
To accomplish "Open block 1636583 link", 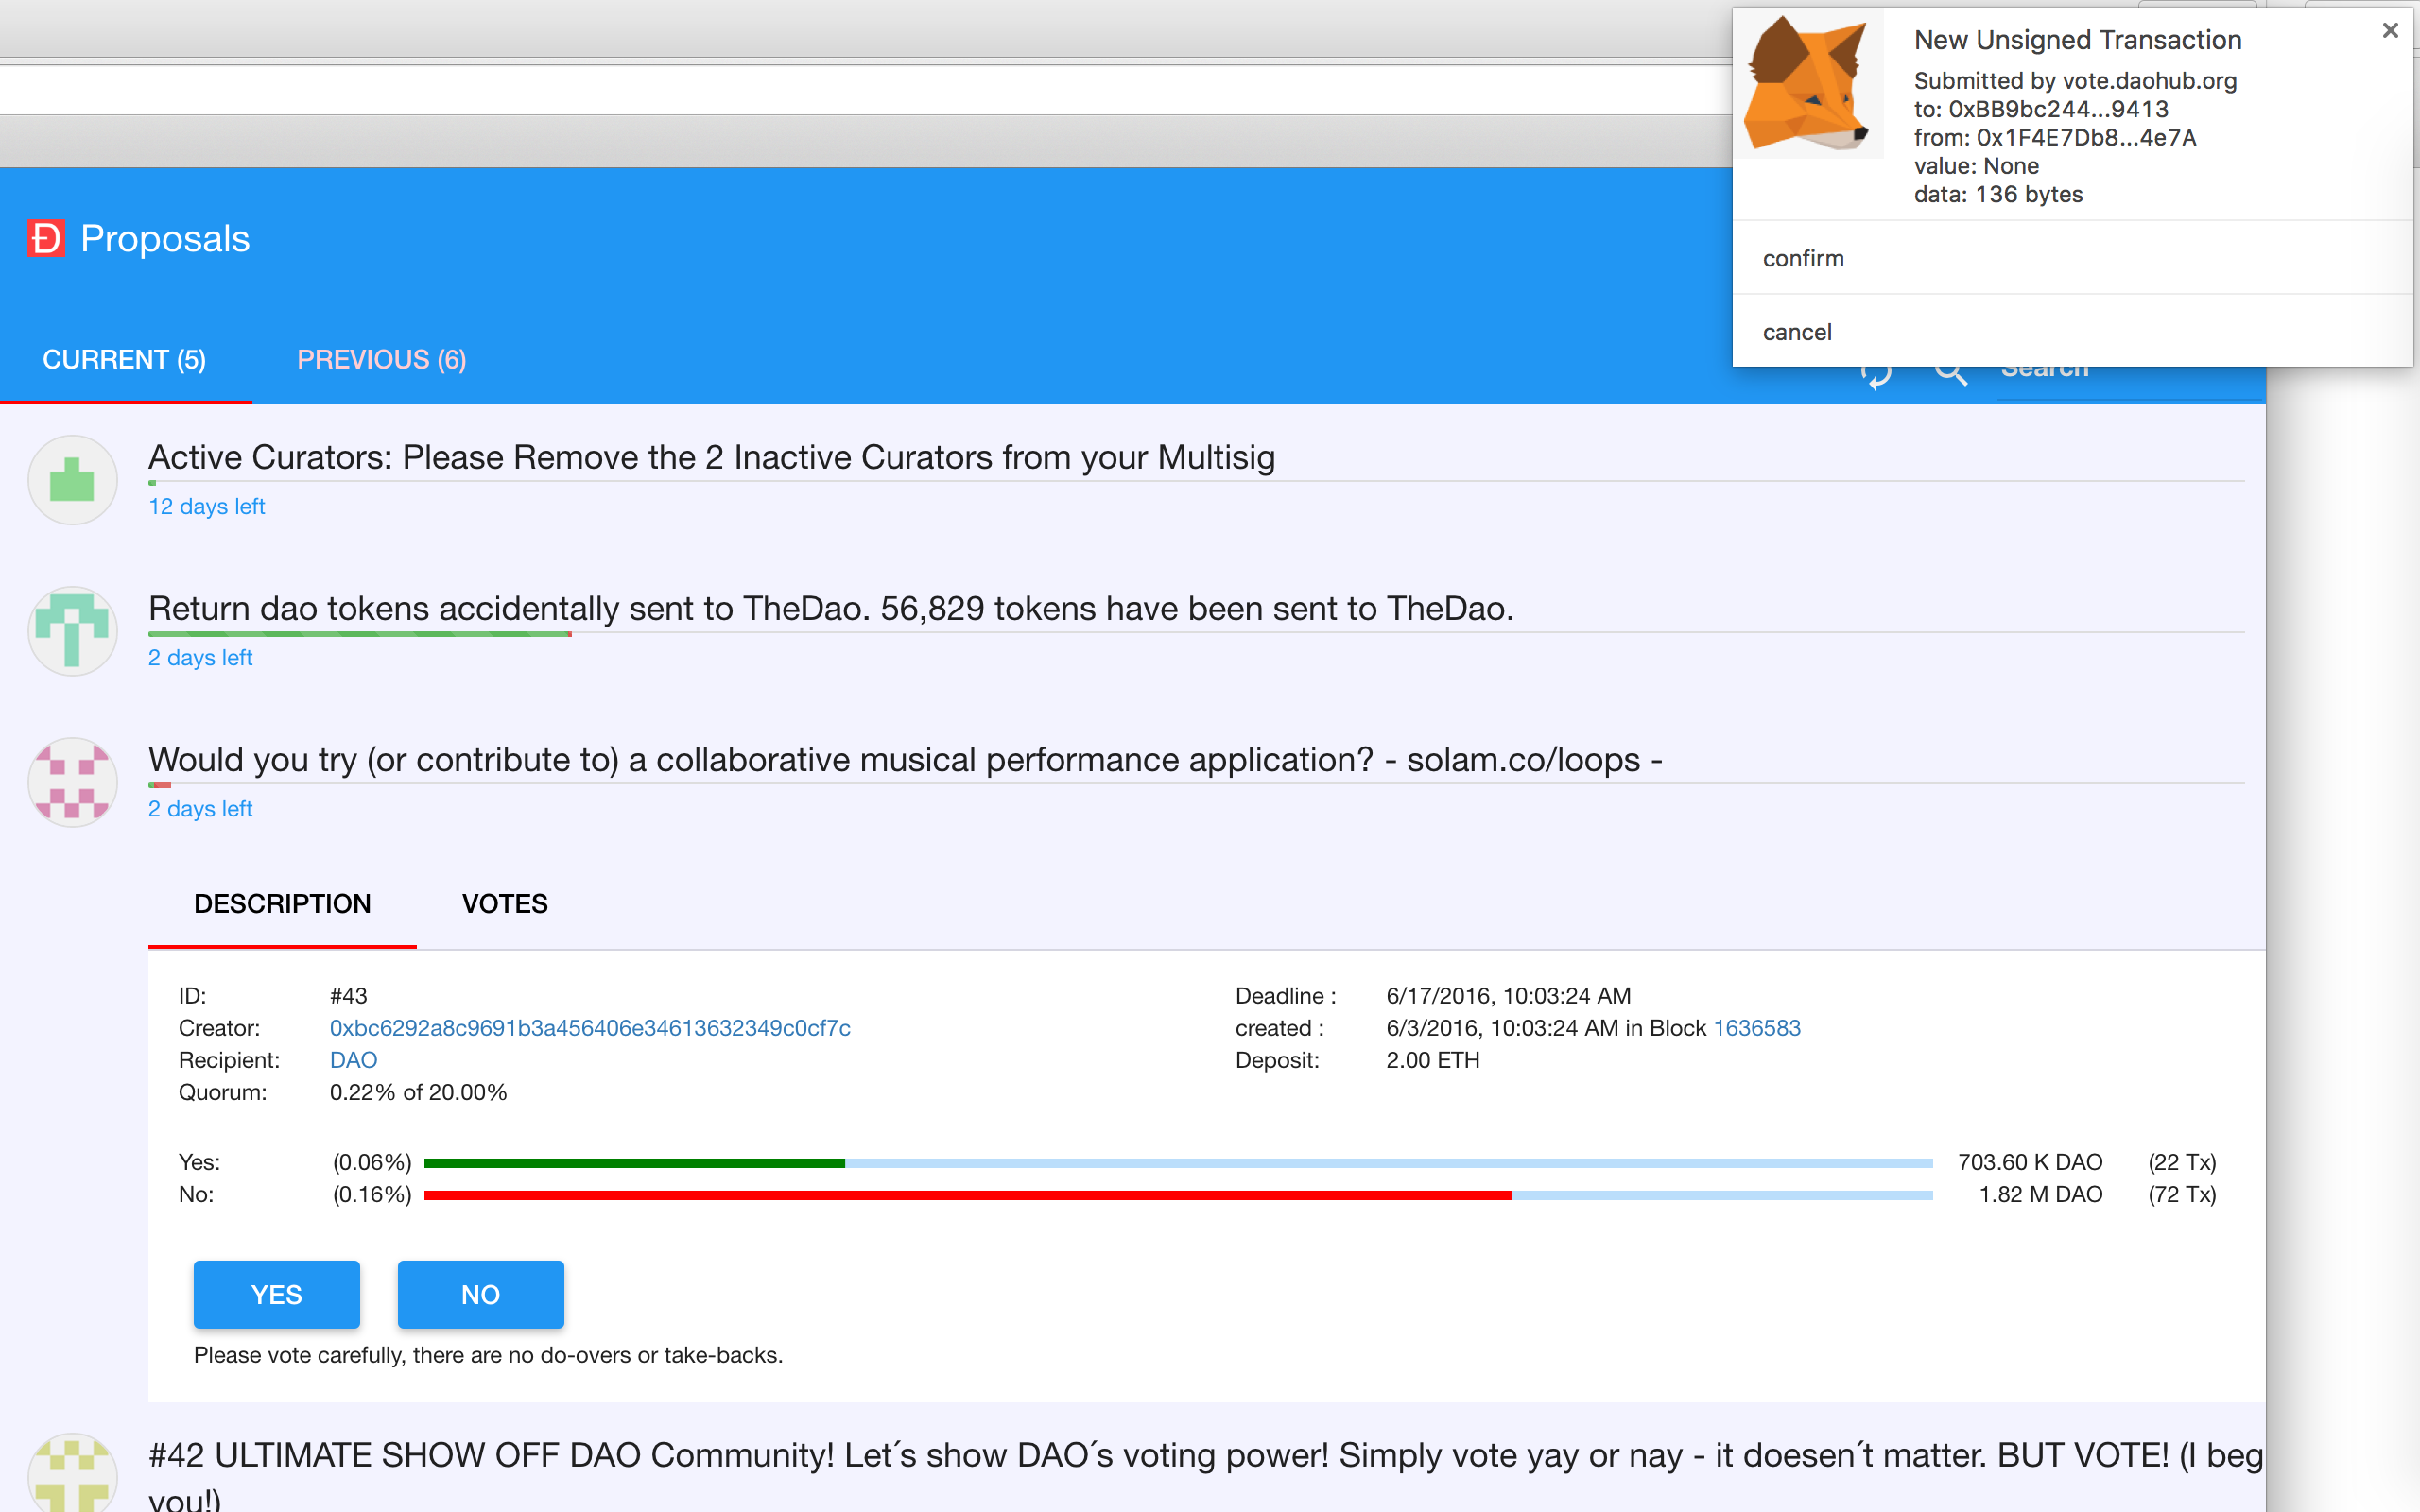I will click(1757, 1028).
